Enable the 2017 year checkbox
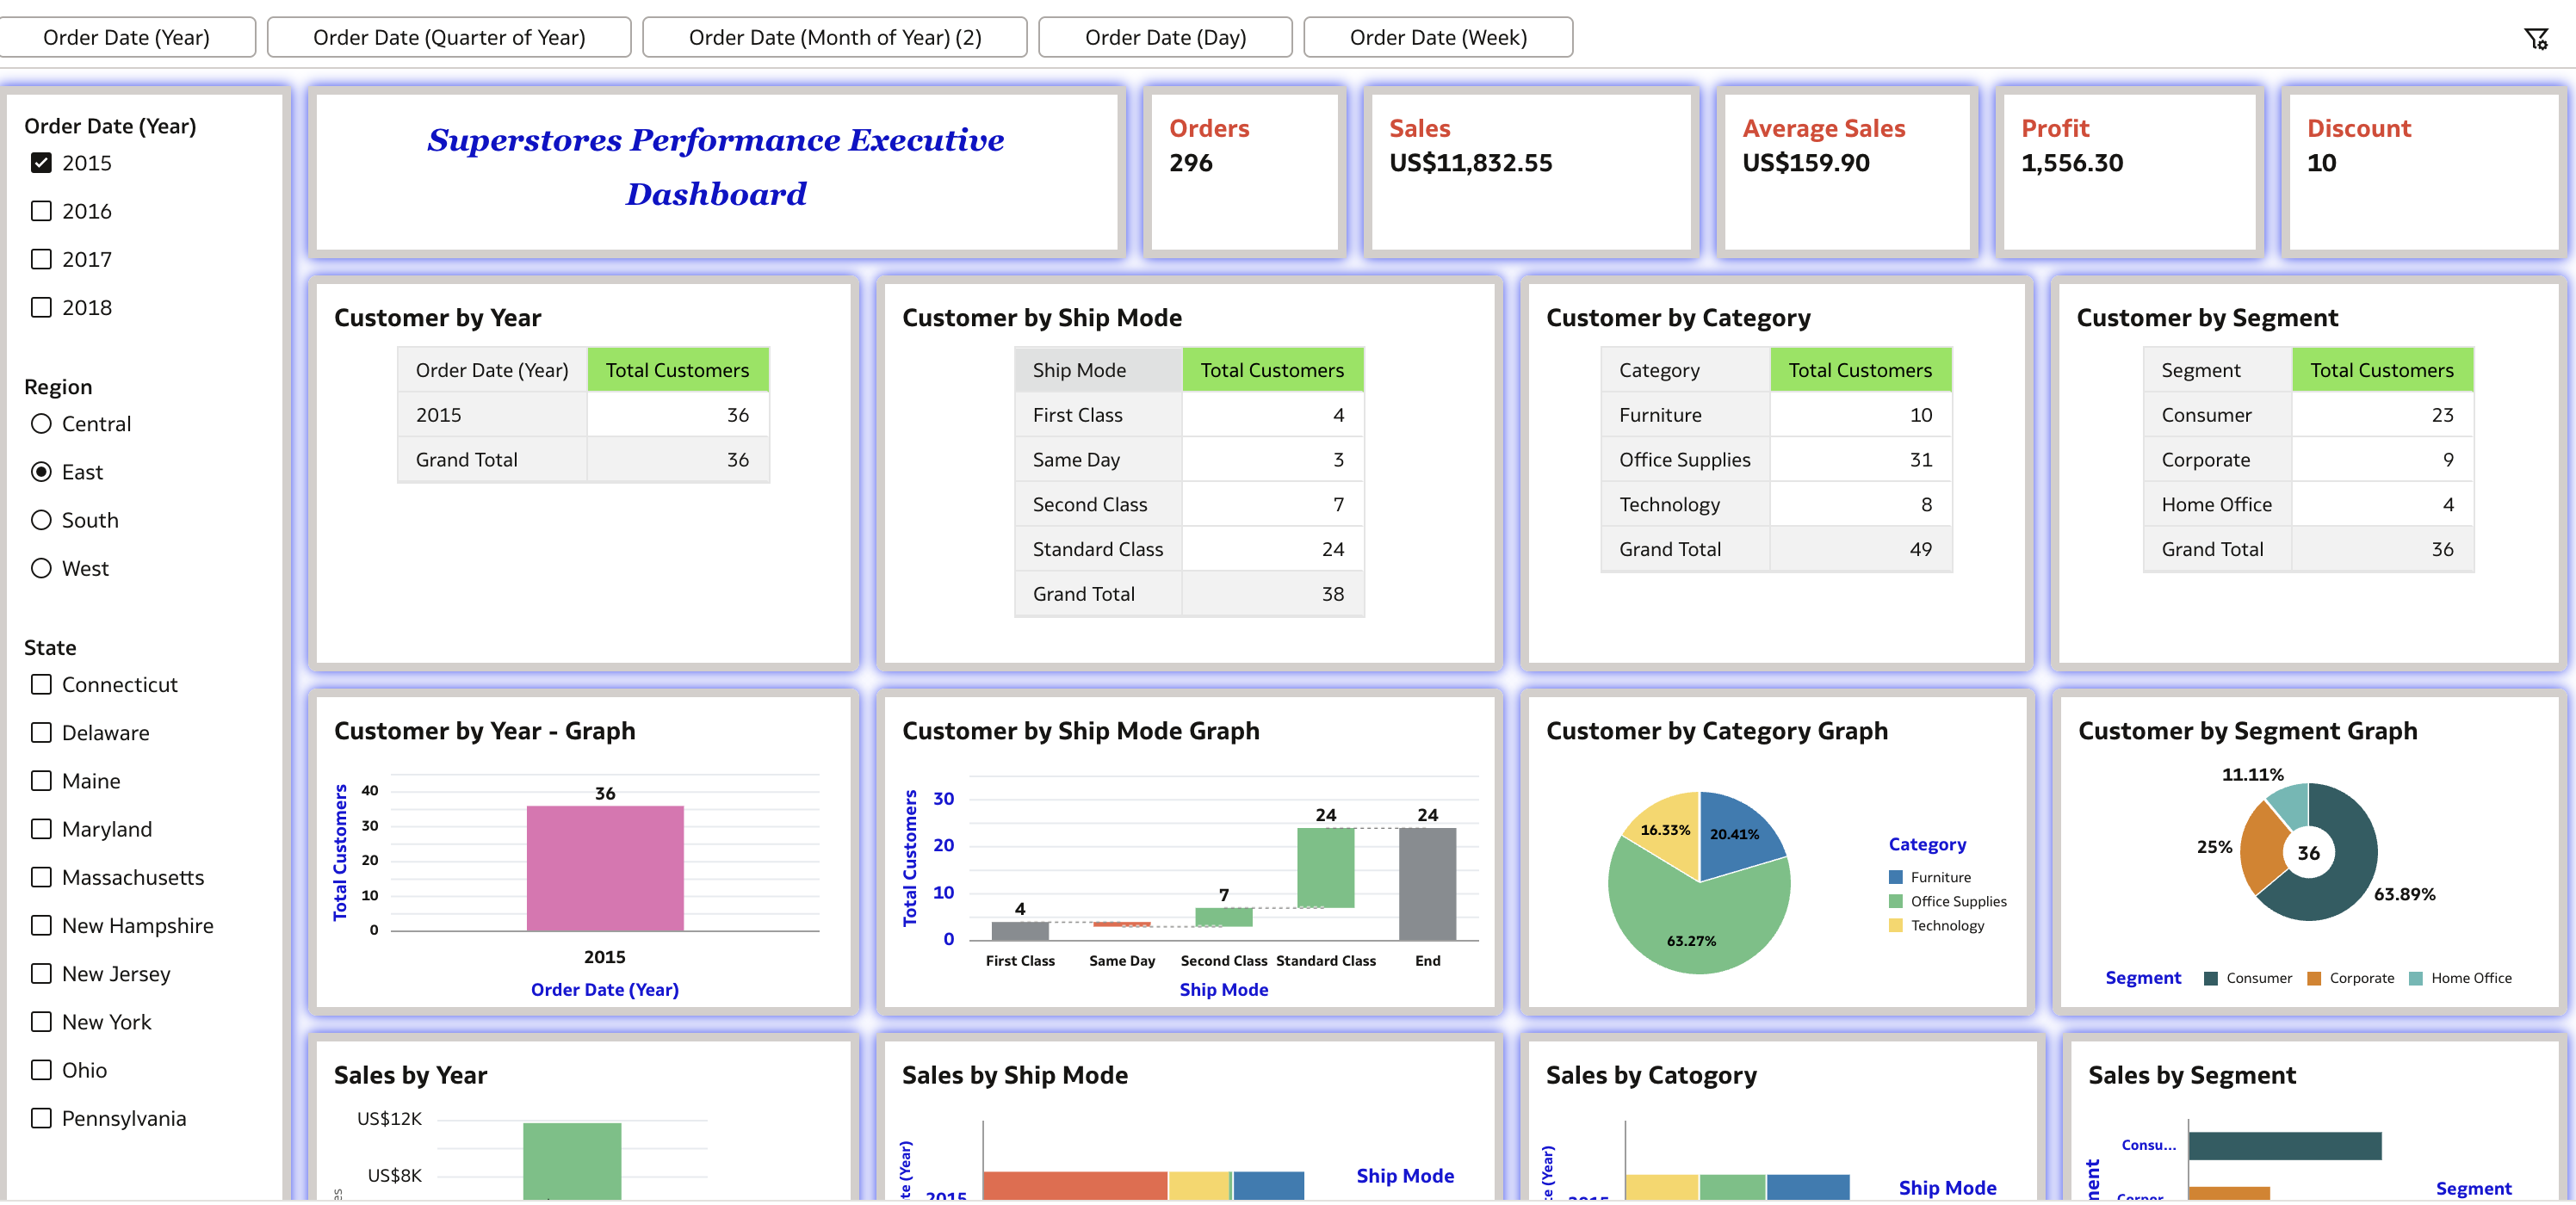The width and height of the screenshot is (2576, 1205). (41, 259)
